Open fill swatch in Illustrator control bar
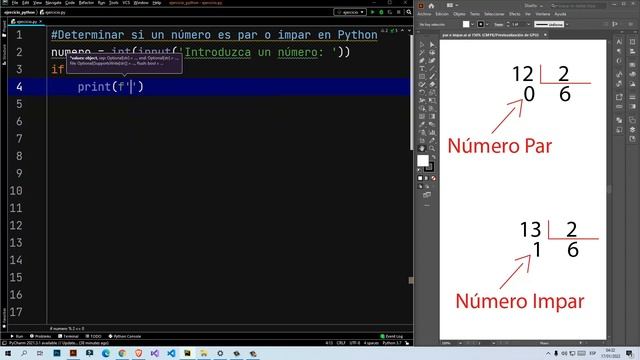Image resolution: width=640 pixels, height=360 pixels. [466, 24]
